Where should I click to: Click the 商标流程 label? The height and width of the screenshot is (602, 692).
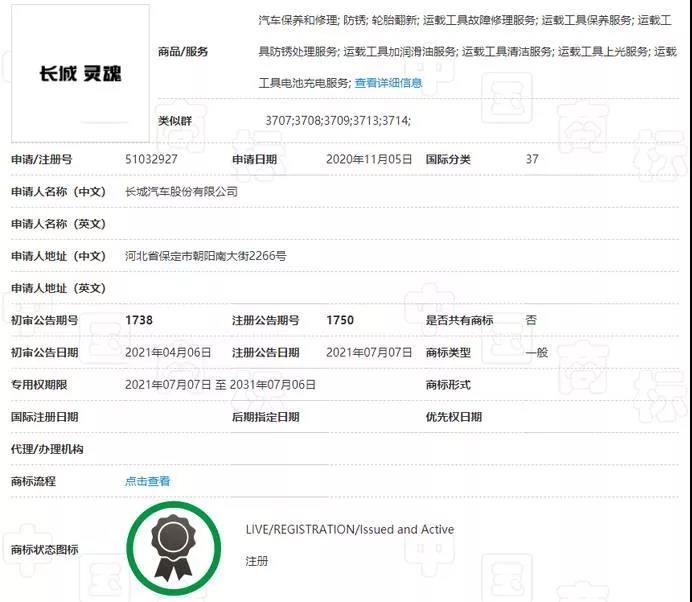coord(34,481)
